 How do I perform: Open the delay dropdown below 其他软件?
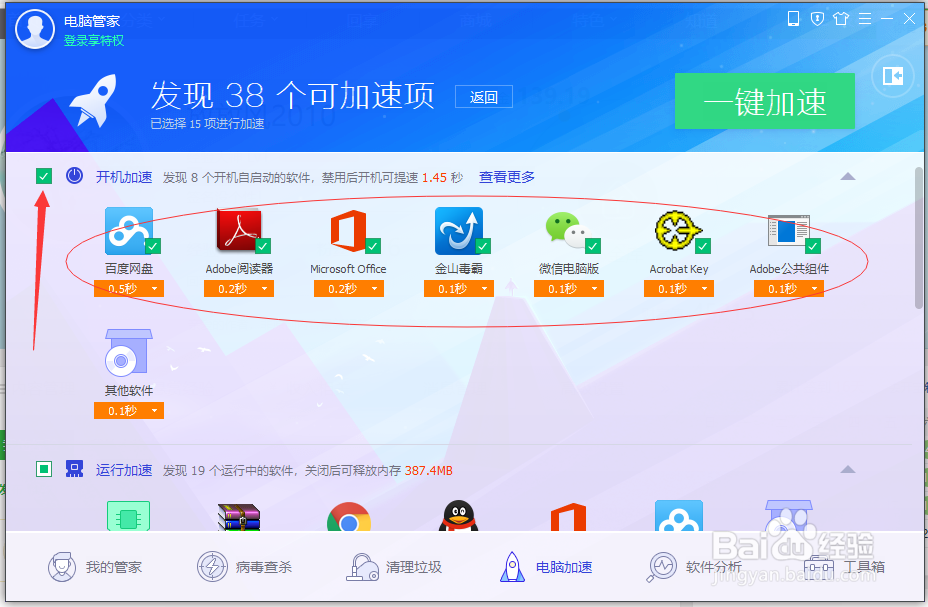[128, 410]
